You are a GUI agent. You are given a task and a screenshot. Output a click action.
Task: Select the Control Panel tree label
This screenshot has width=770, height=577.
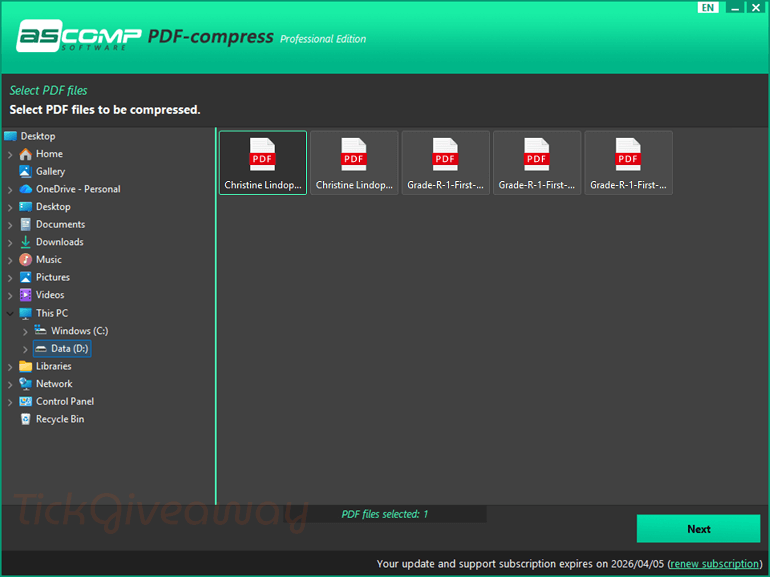(x=65, y=402)
